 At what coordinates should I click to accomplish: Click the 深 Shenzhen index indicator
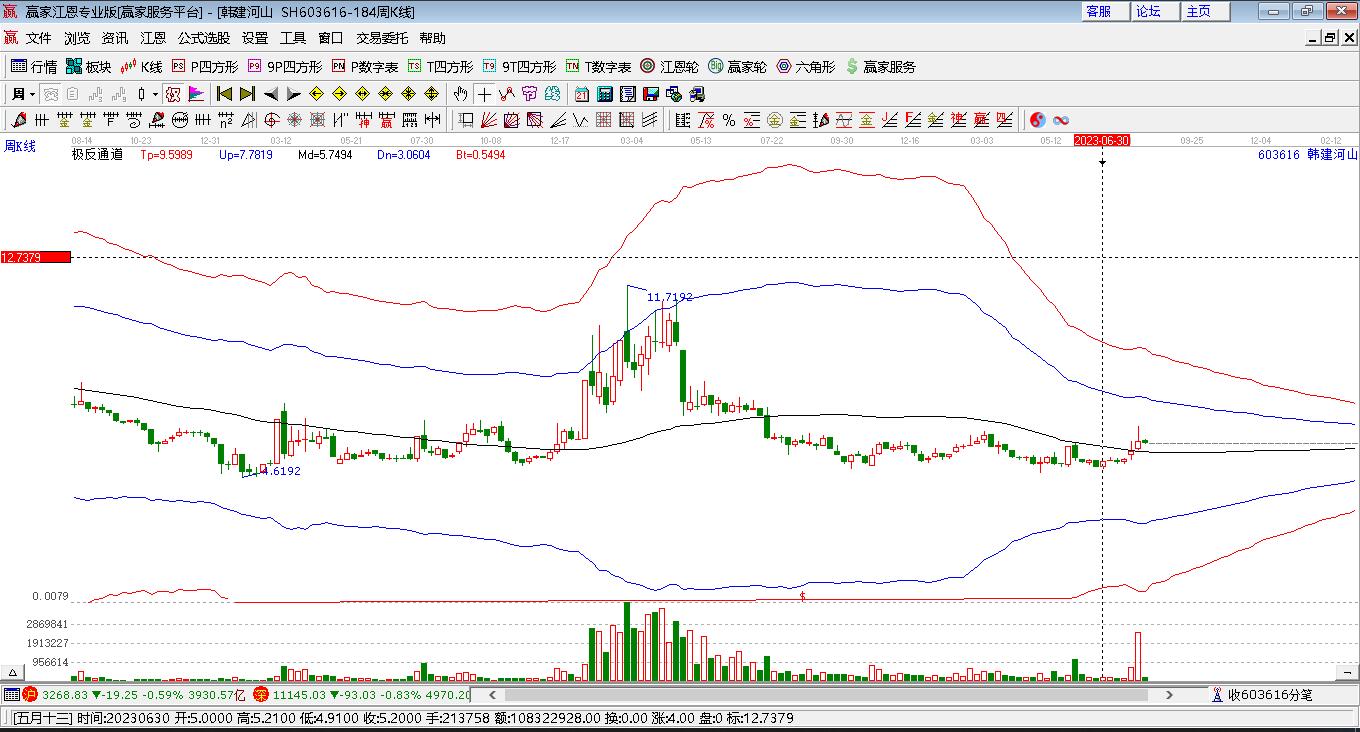[260, 694]
